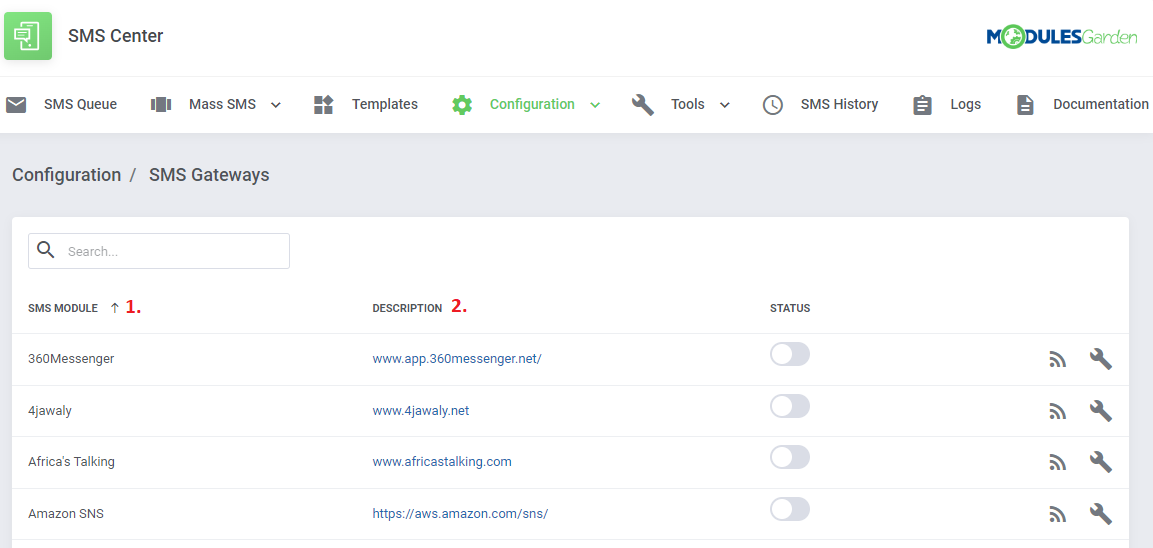Click into the Search gateways field
Viewport: 1153px width, 548px height.
click(x=159, y=251)
